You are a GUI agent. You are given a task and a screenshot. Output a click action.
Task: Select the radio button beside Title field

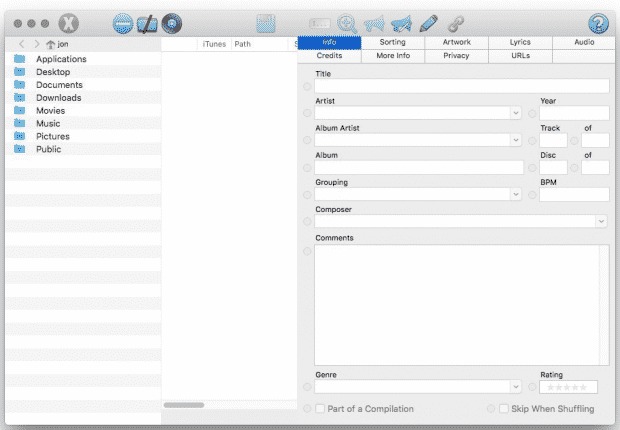[x=307, y=86]
